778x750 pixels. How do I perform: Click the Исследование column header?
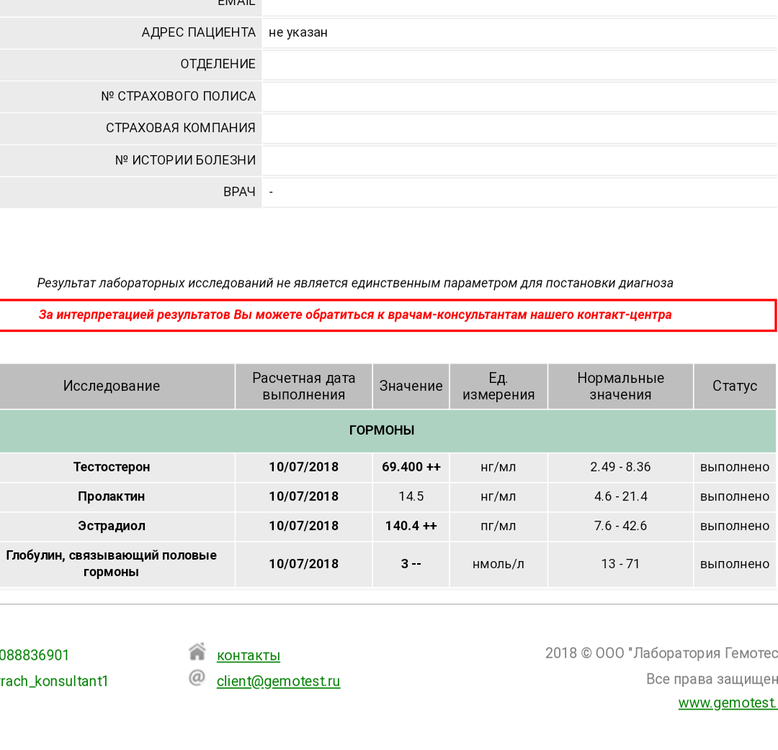pyautogui.click(x=112, y=386)
